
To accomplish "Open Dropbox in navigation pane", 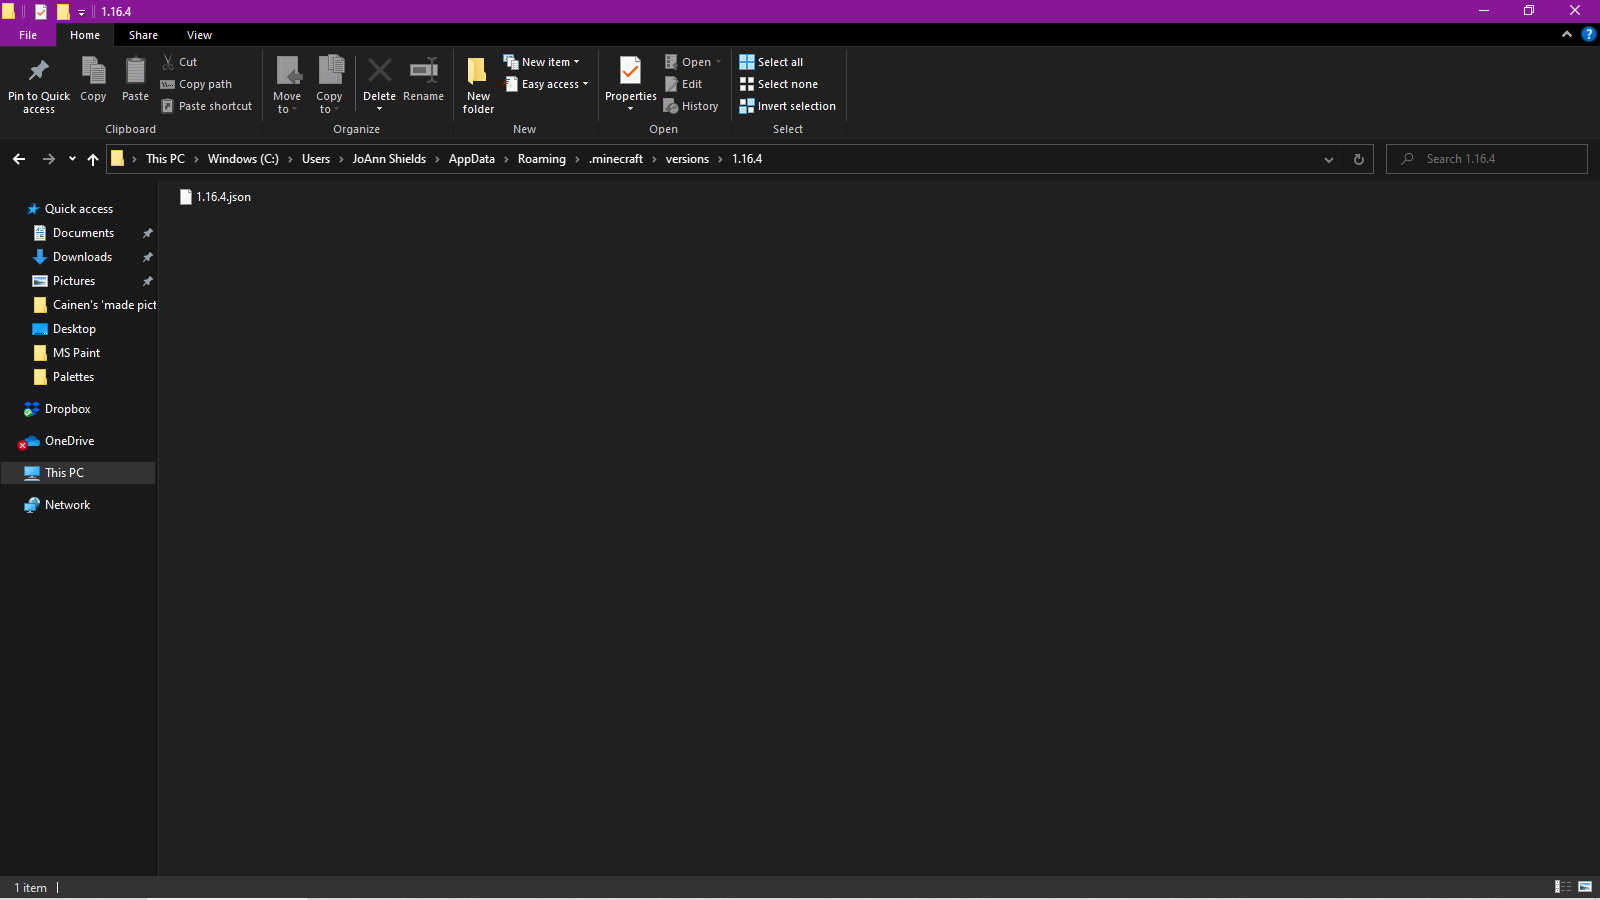I will coord(68,409).
